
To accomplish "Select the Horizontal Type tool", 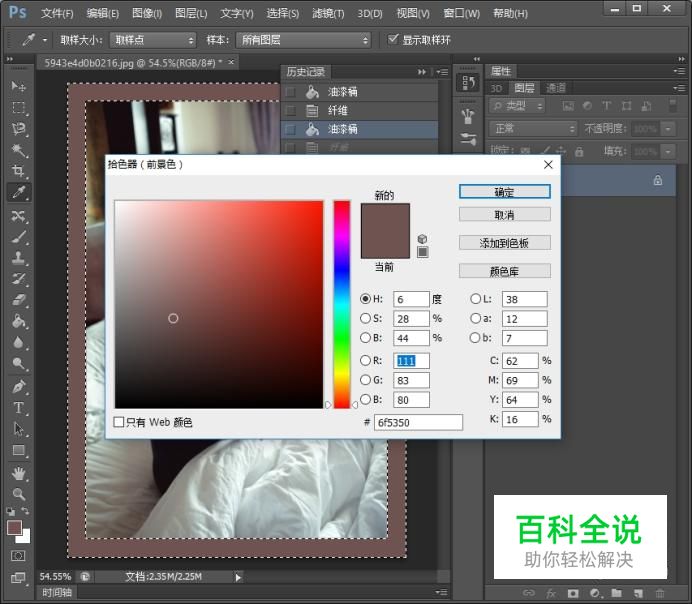I will pyautogui.click(x=18, y=408).
